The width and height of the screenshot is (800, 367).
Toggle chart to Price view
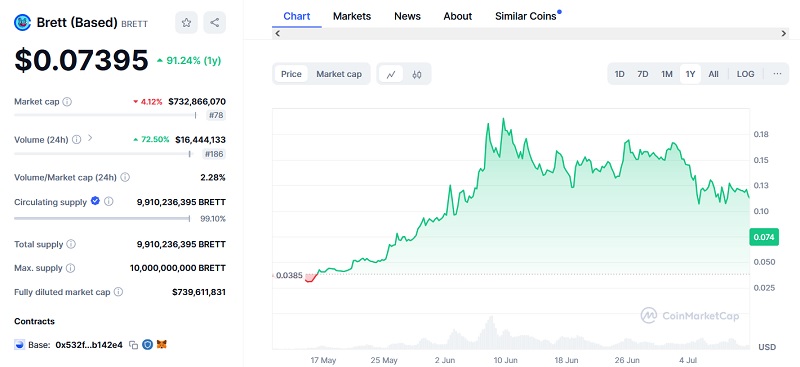(x=291, y=74)
